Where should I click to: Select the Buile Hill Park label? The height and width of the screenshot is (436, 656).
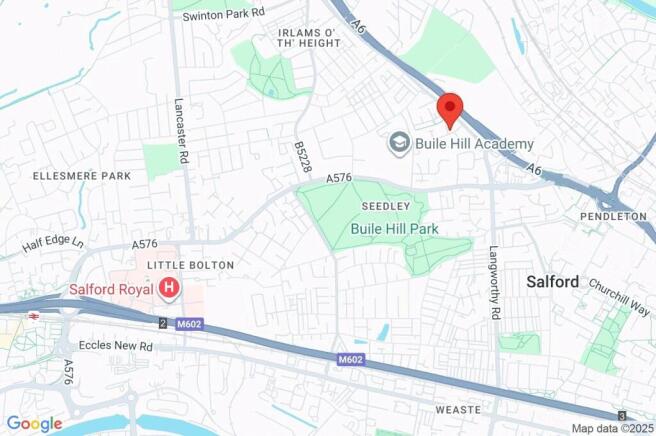coord(395,229)
